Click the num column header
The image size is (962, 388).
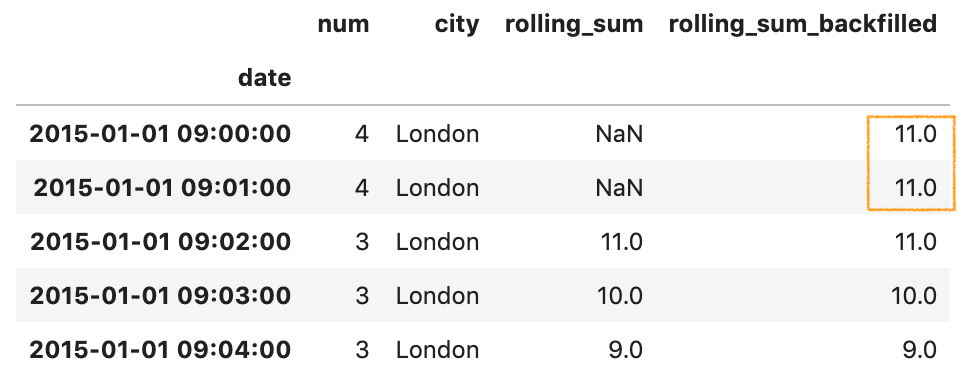point(343,25)
